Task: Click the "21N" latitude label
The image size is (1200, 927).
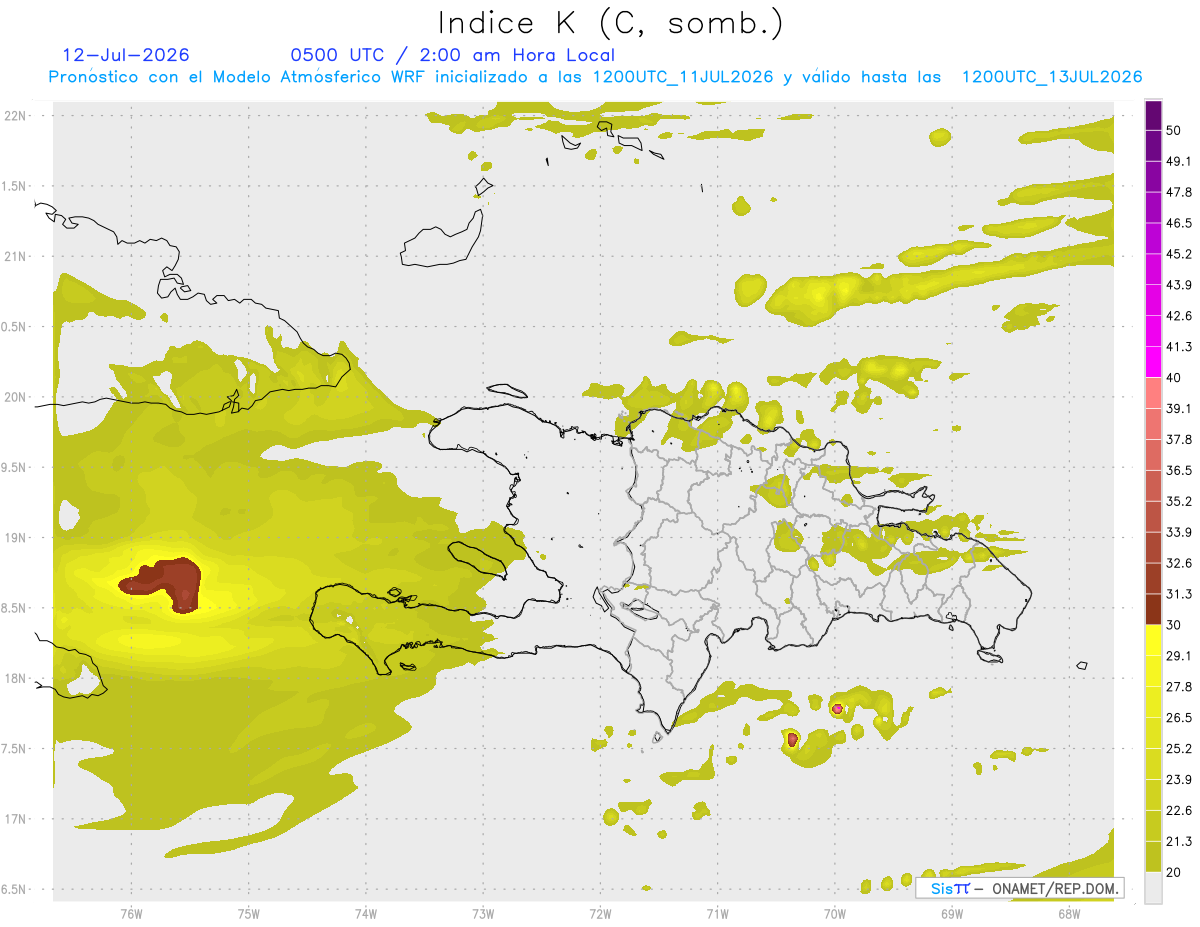Action: click(16, 256)
